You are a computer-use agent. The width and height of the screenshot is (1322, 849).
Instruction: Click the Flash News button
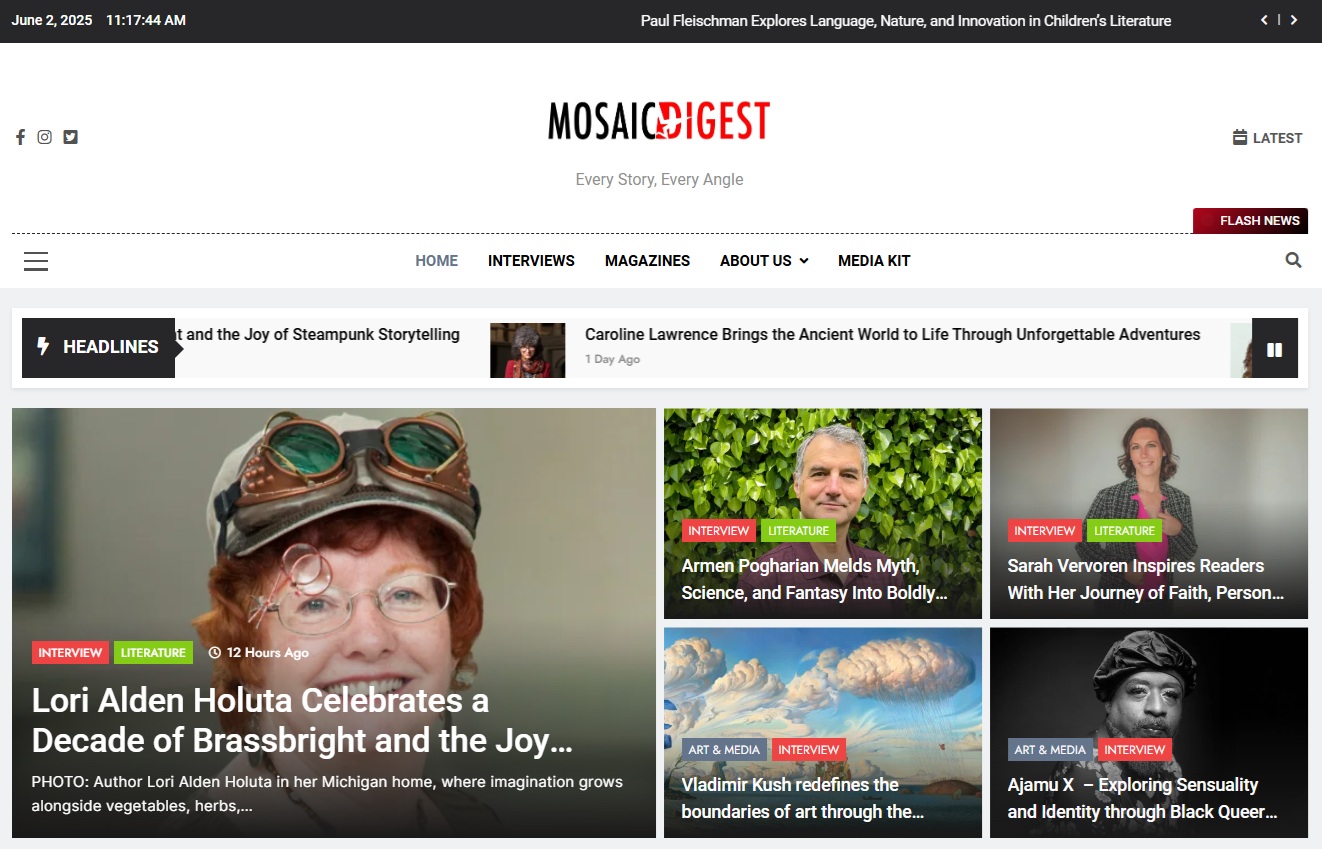click(1250, 221)
